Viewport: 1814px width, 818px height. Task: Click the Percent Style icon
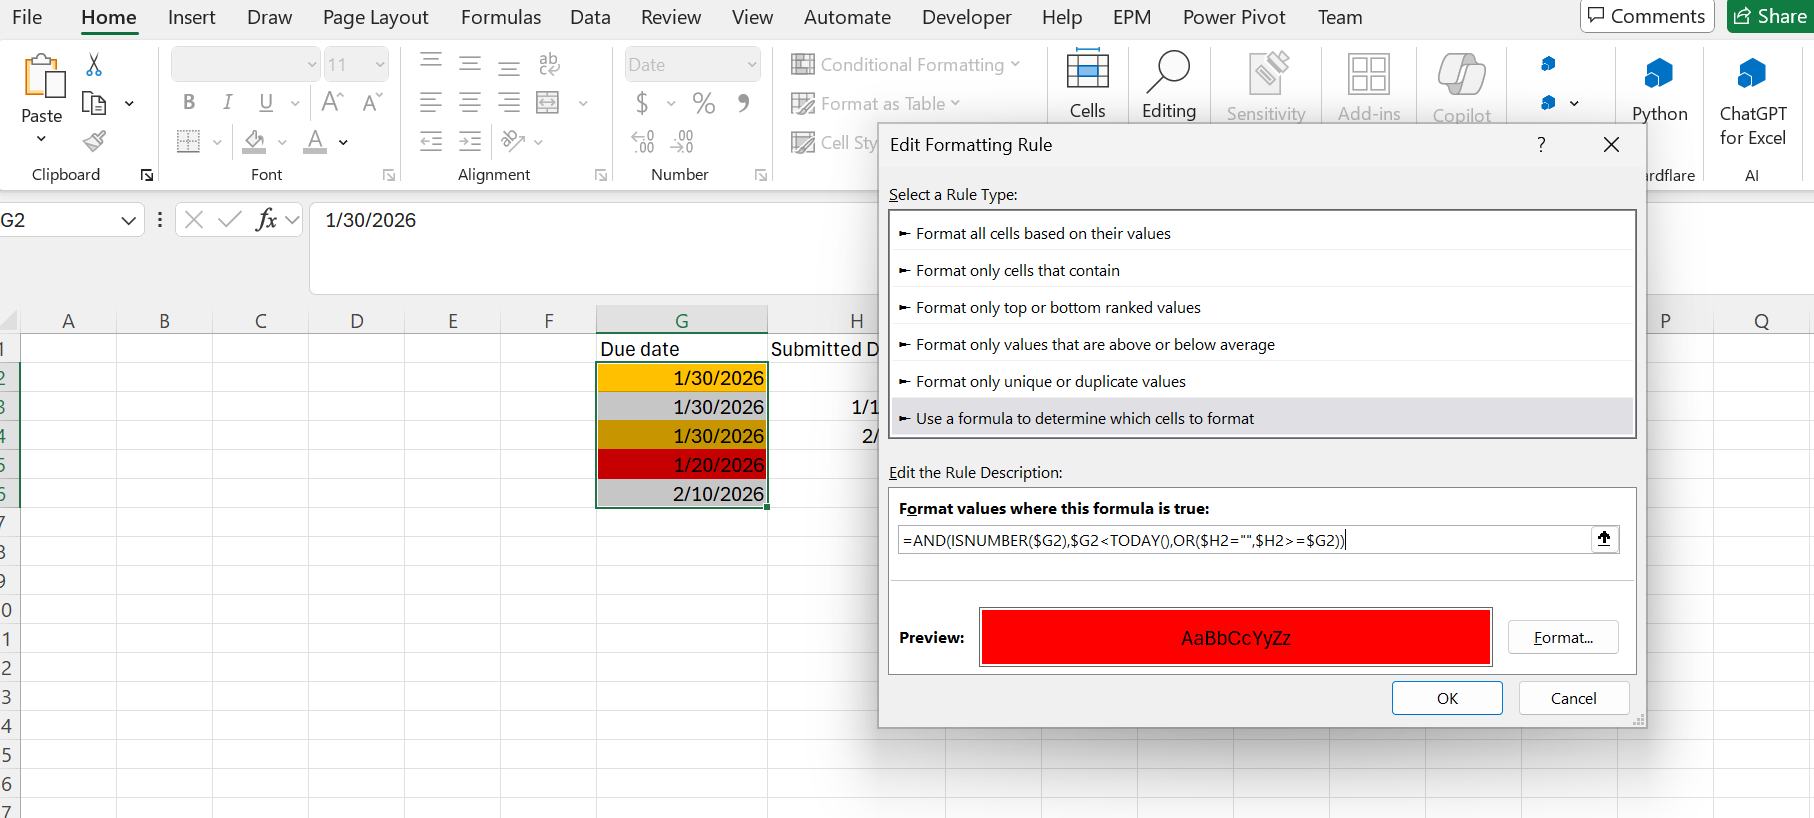point(704,102)
